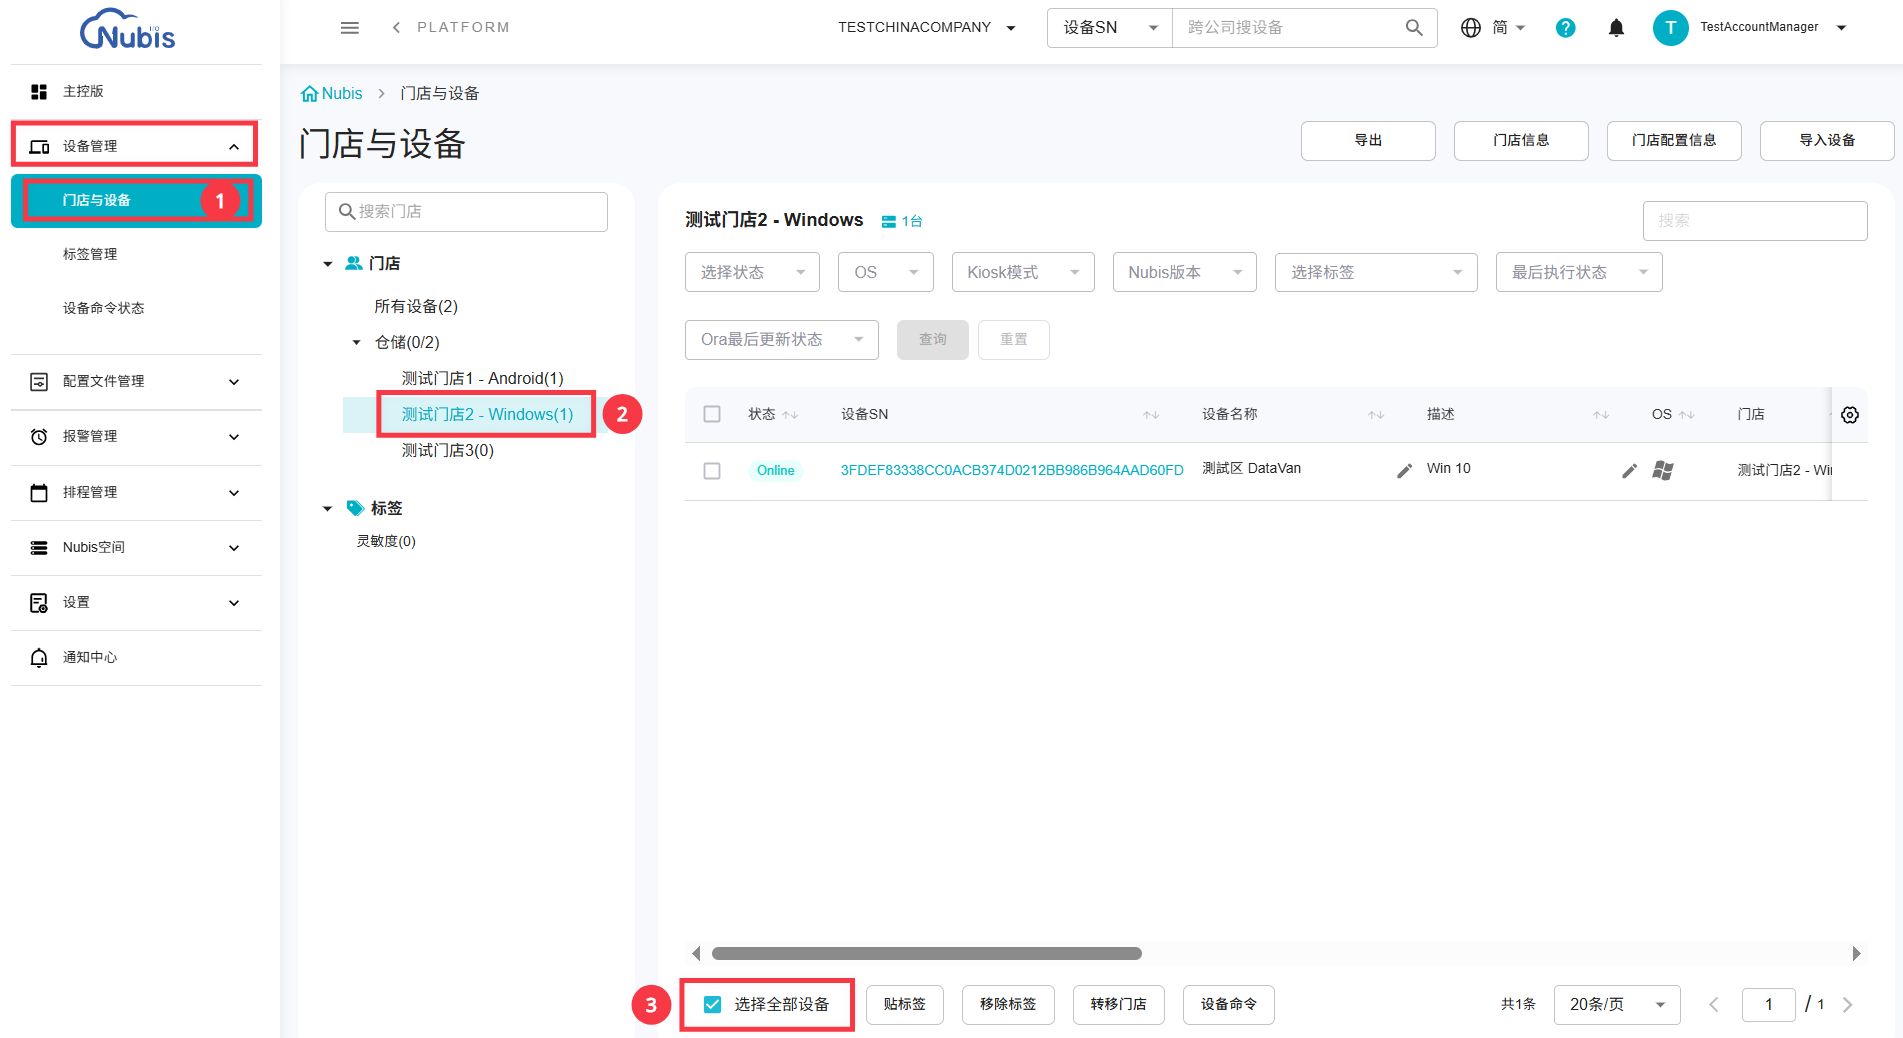Open the 最后执行状态 dropdown
This screenshot has width=1903, height=1038.
[1579, 272]
